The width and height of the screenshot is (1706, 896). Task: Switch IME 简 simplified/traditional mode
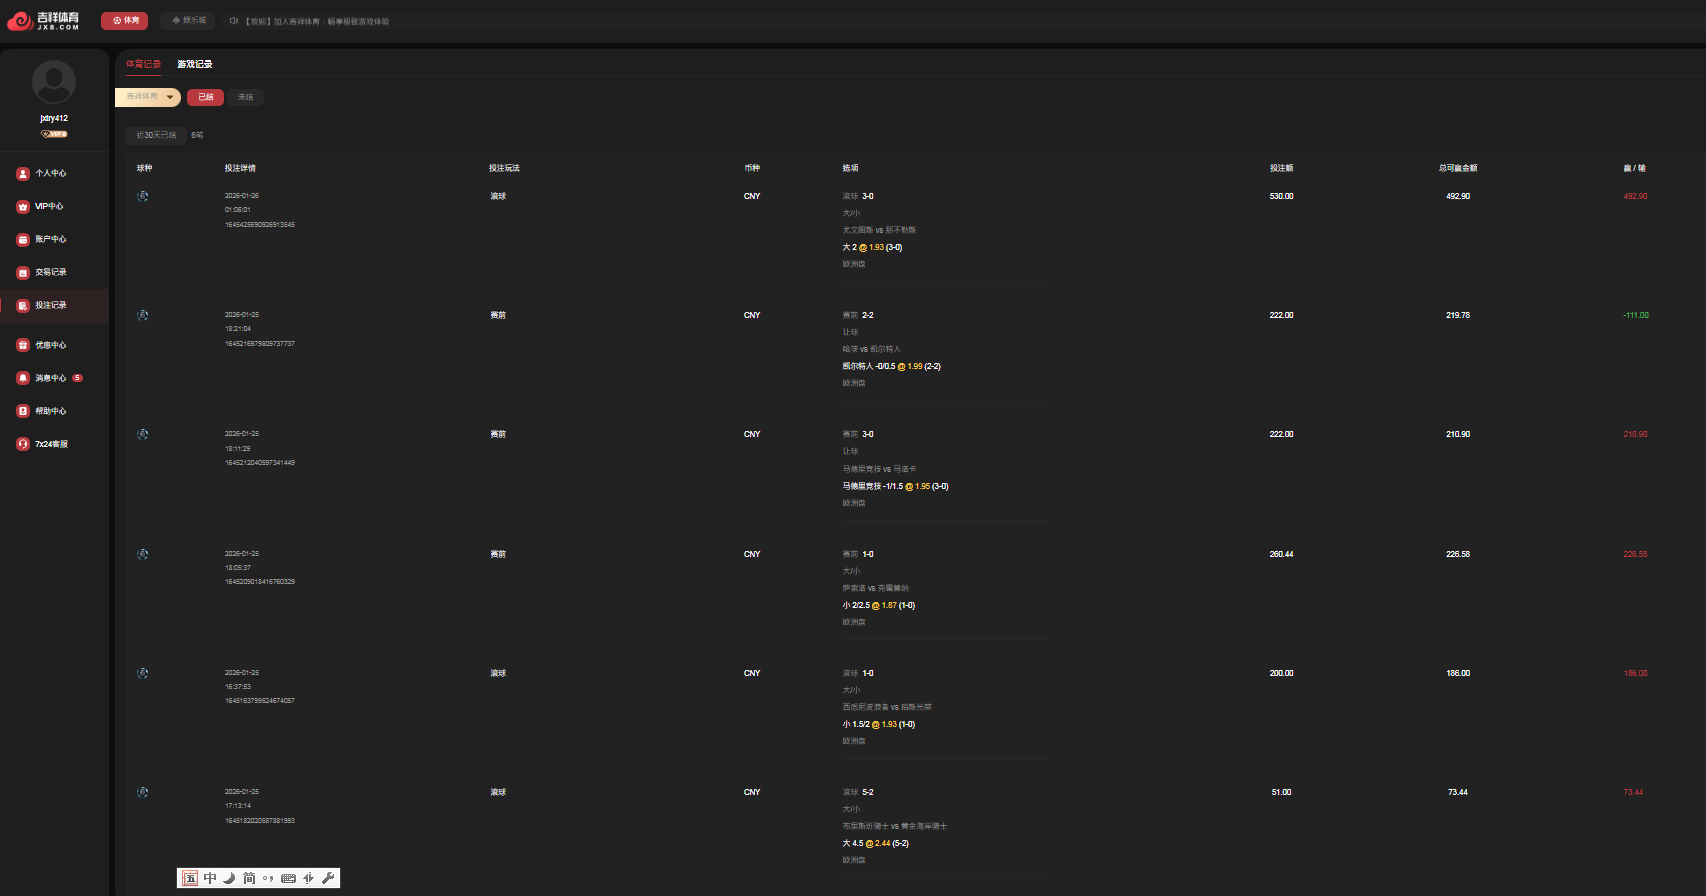click(249, 878)
